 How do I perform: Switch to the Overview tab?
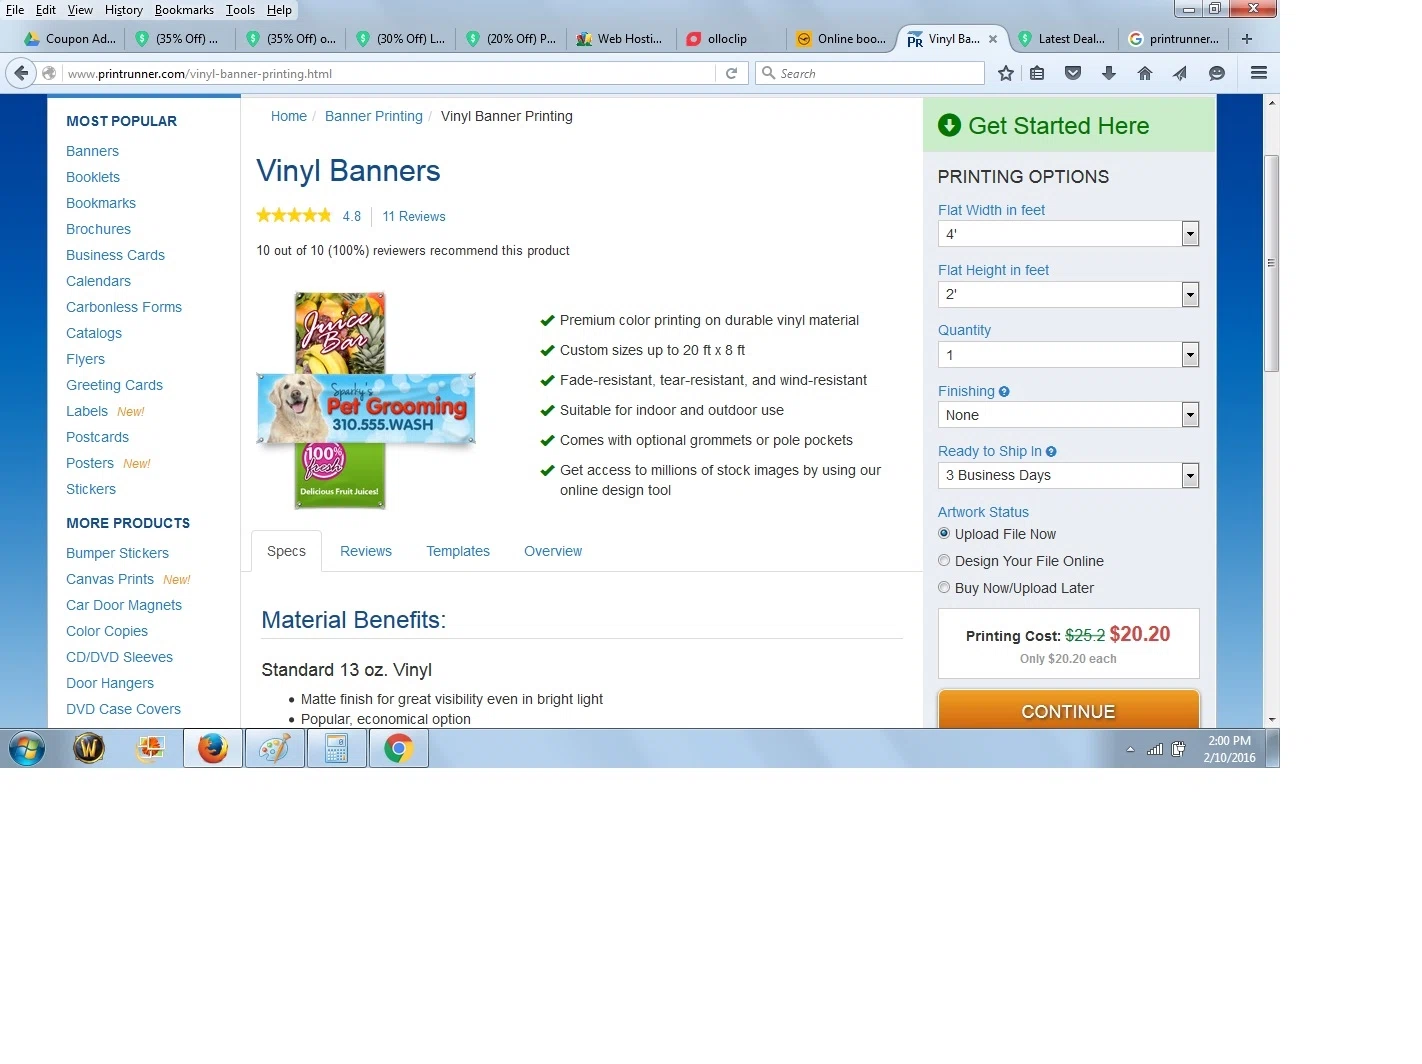tap(553, 551)
